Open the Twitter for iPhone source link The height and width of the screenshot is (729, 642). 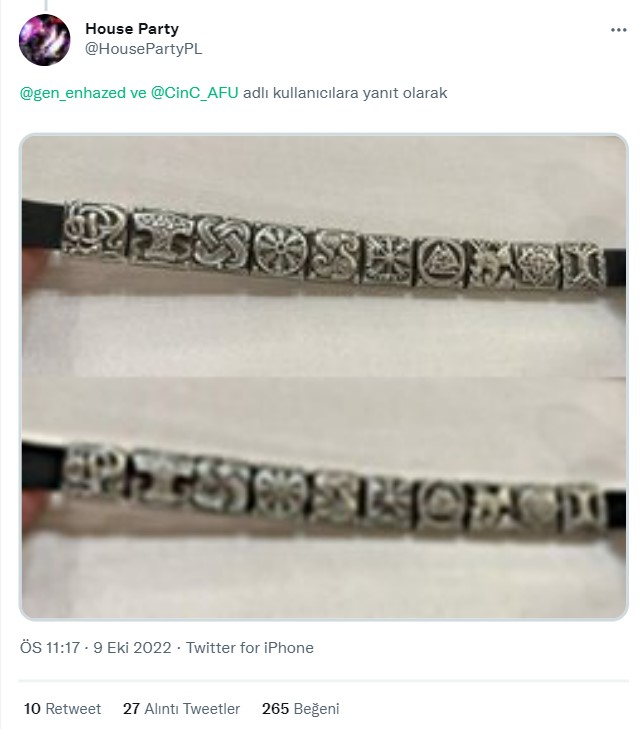coord(250,648)
